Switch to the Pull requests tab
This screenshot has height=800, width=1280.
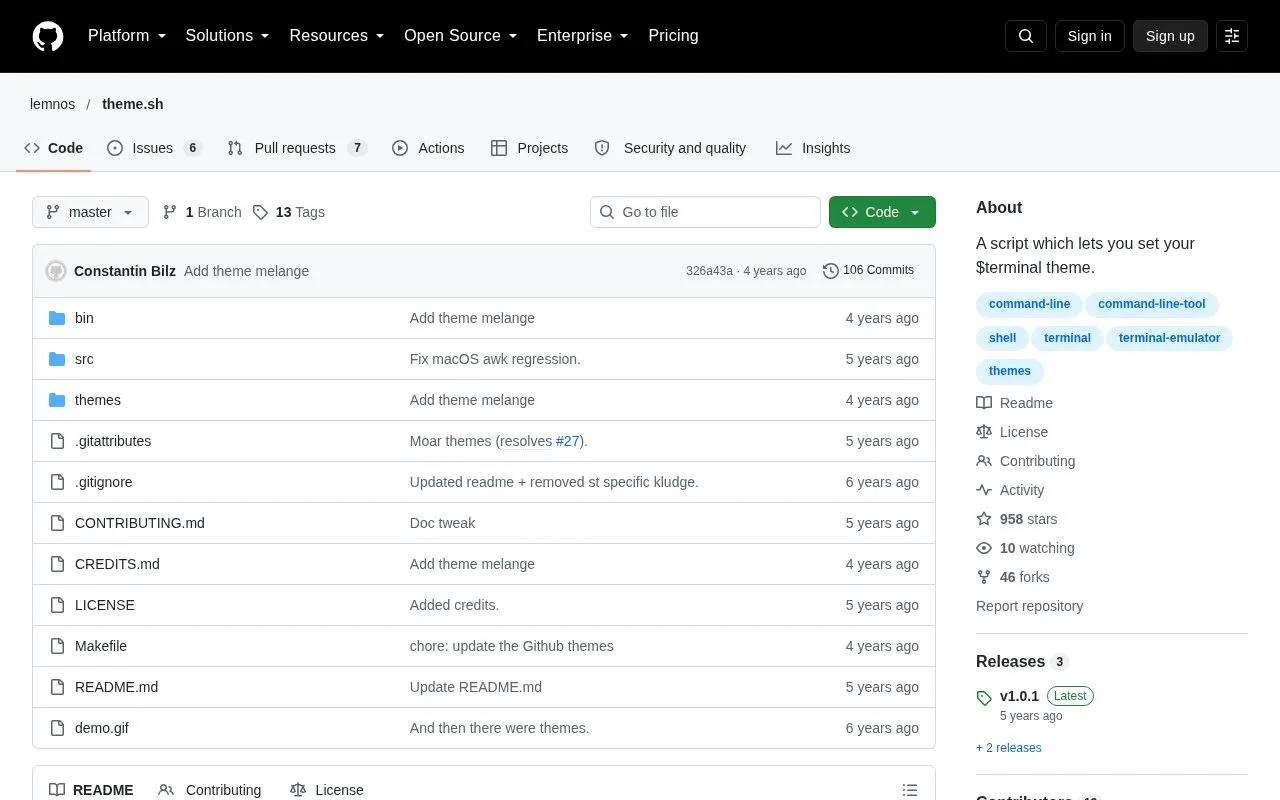(297, 148)
